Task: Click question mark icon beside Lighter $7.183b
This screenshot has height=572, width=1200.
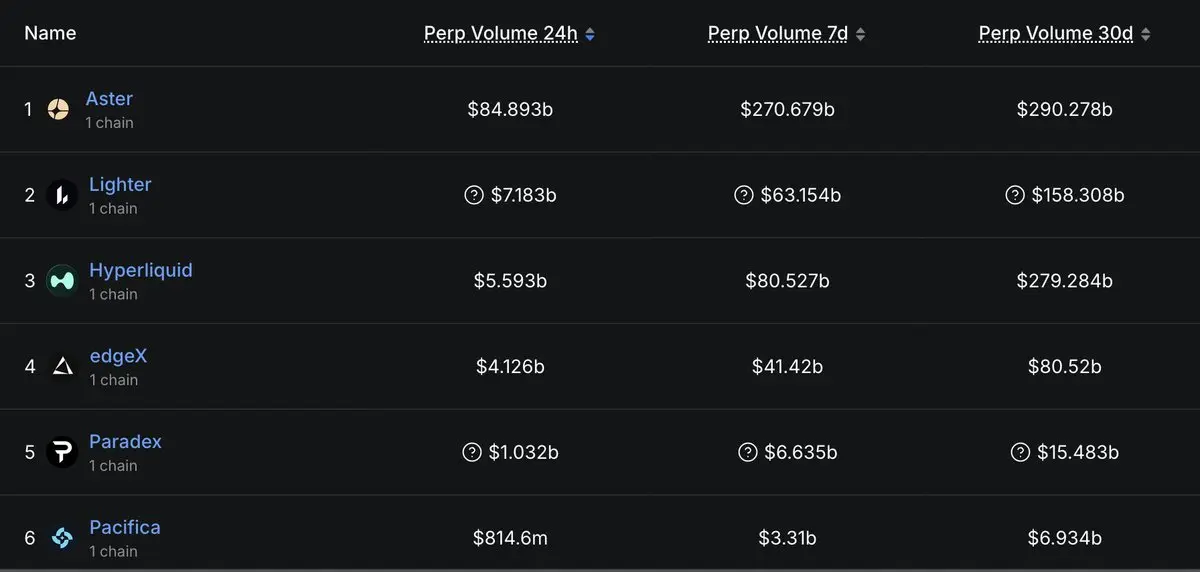Action: (474, 195)
